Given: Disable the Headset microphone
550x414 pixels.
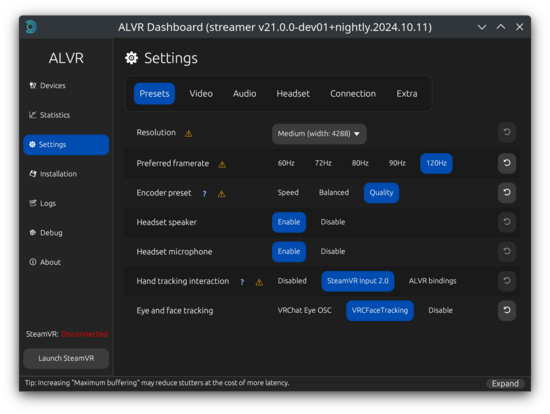Looking at the screenshot, I should (x=333, y=252).
